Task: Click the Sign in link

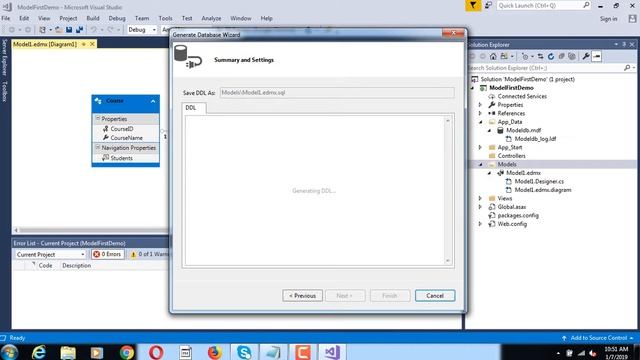Action: (x=608, y=19)
